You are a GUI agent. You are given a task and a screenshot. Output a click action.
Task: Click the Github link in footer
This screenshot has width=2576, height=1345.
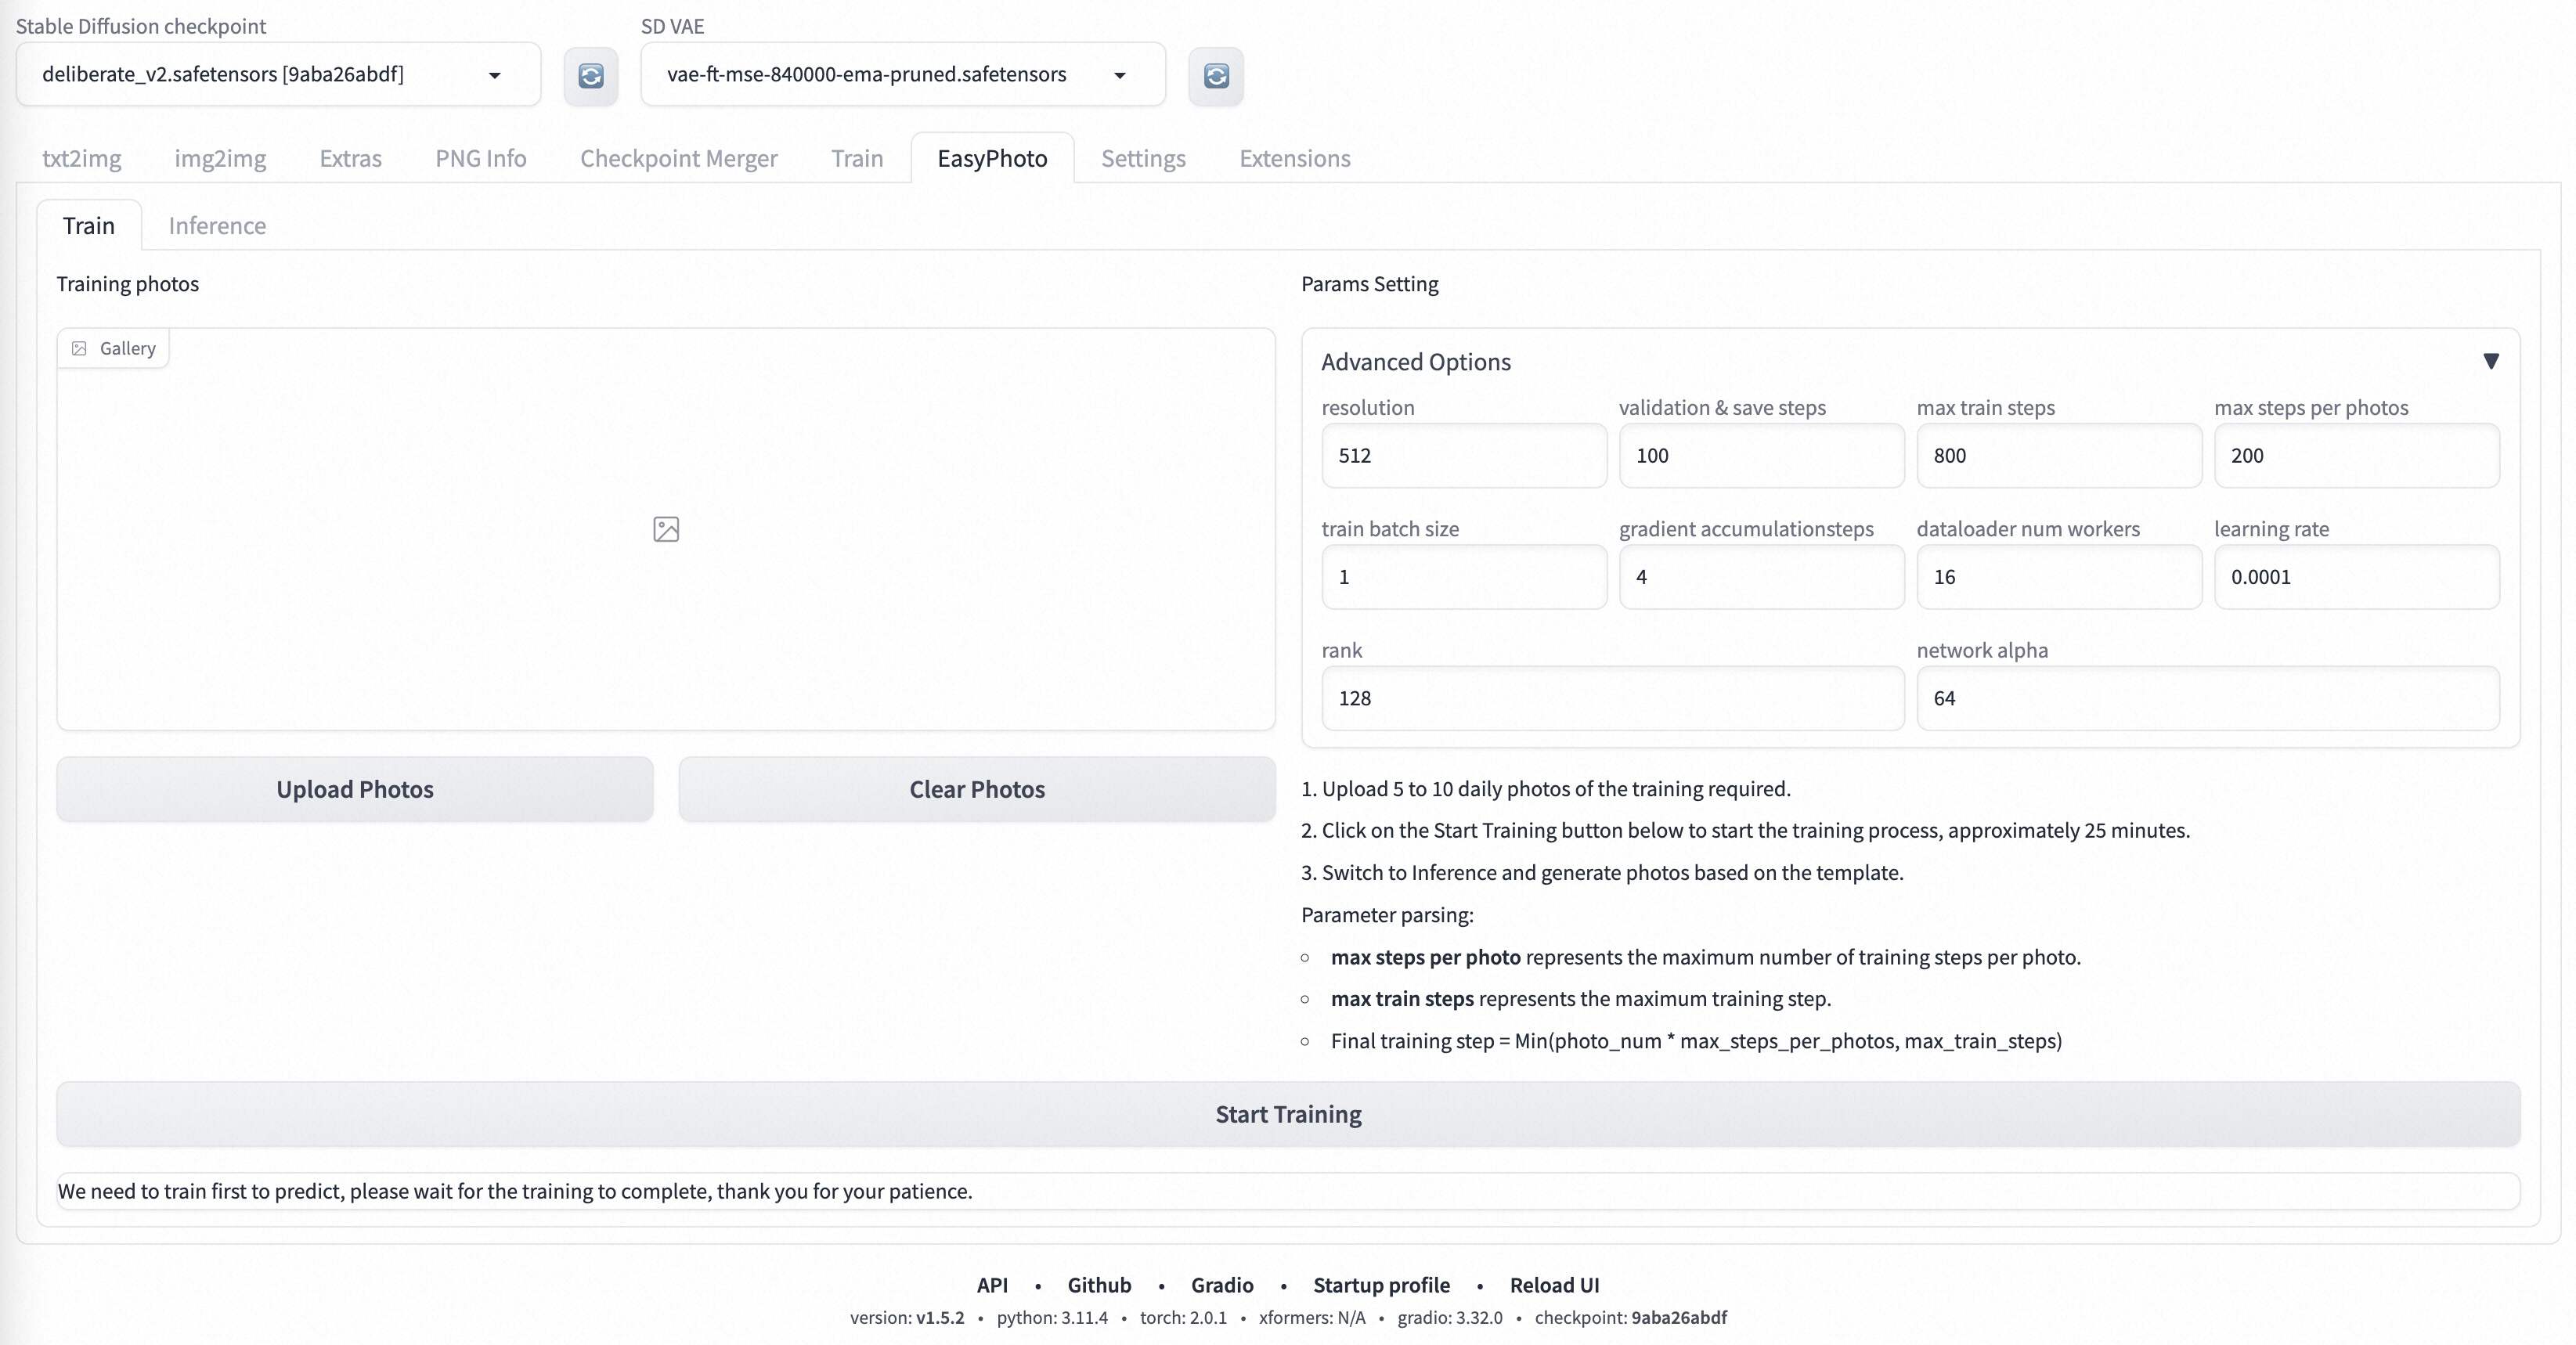[x=1099, y=1284]
